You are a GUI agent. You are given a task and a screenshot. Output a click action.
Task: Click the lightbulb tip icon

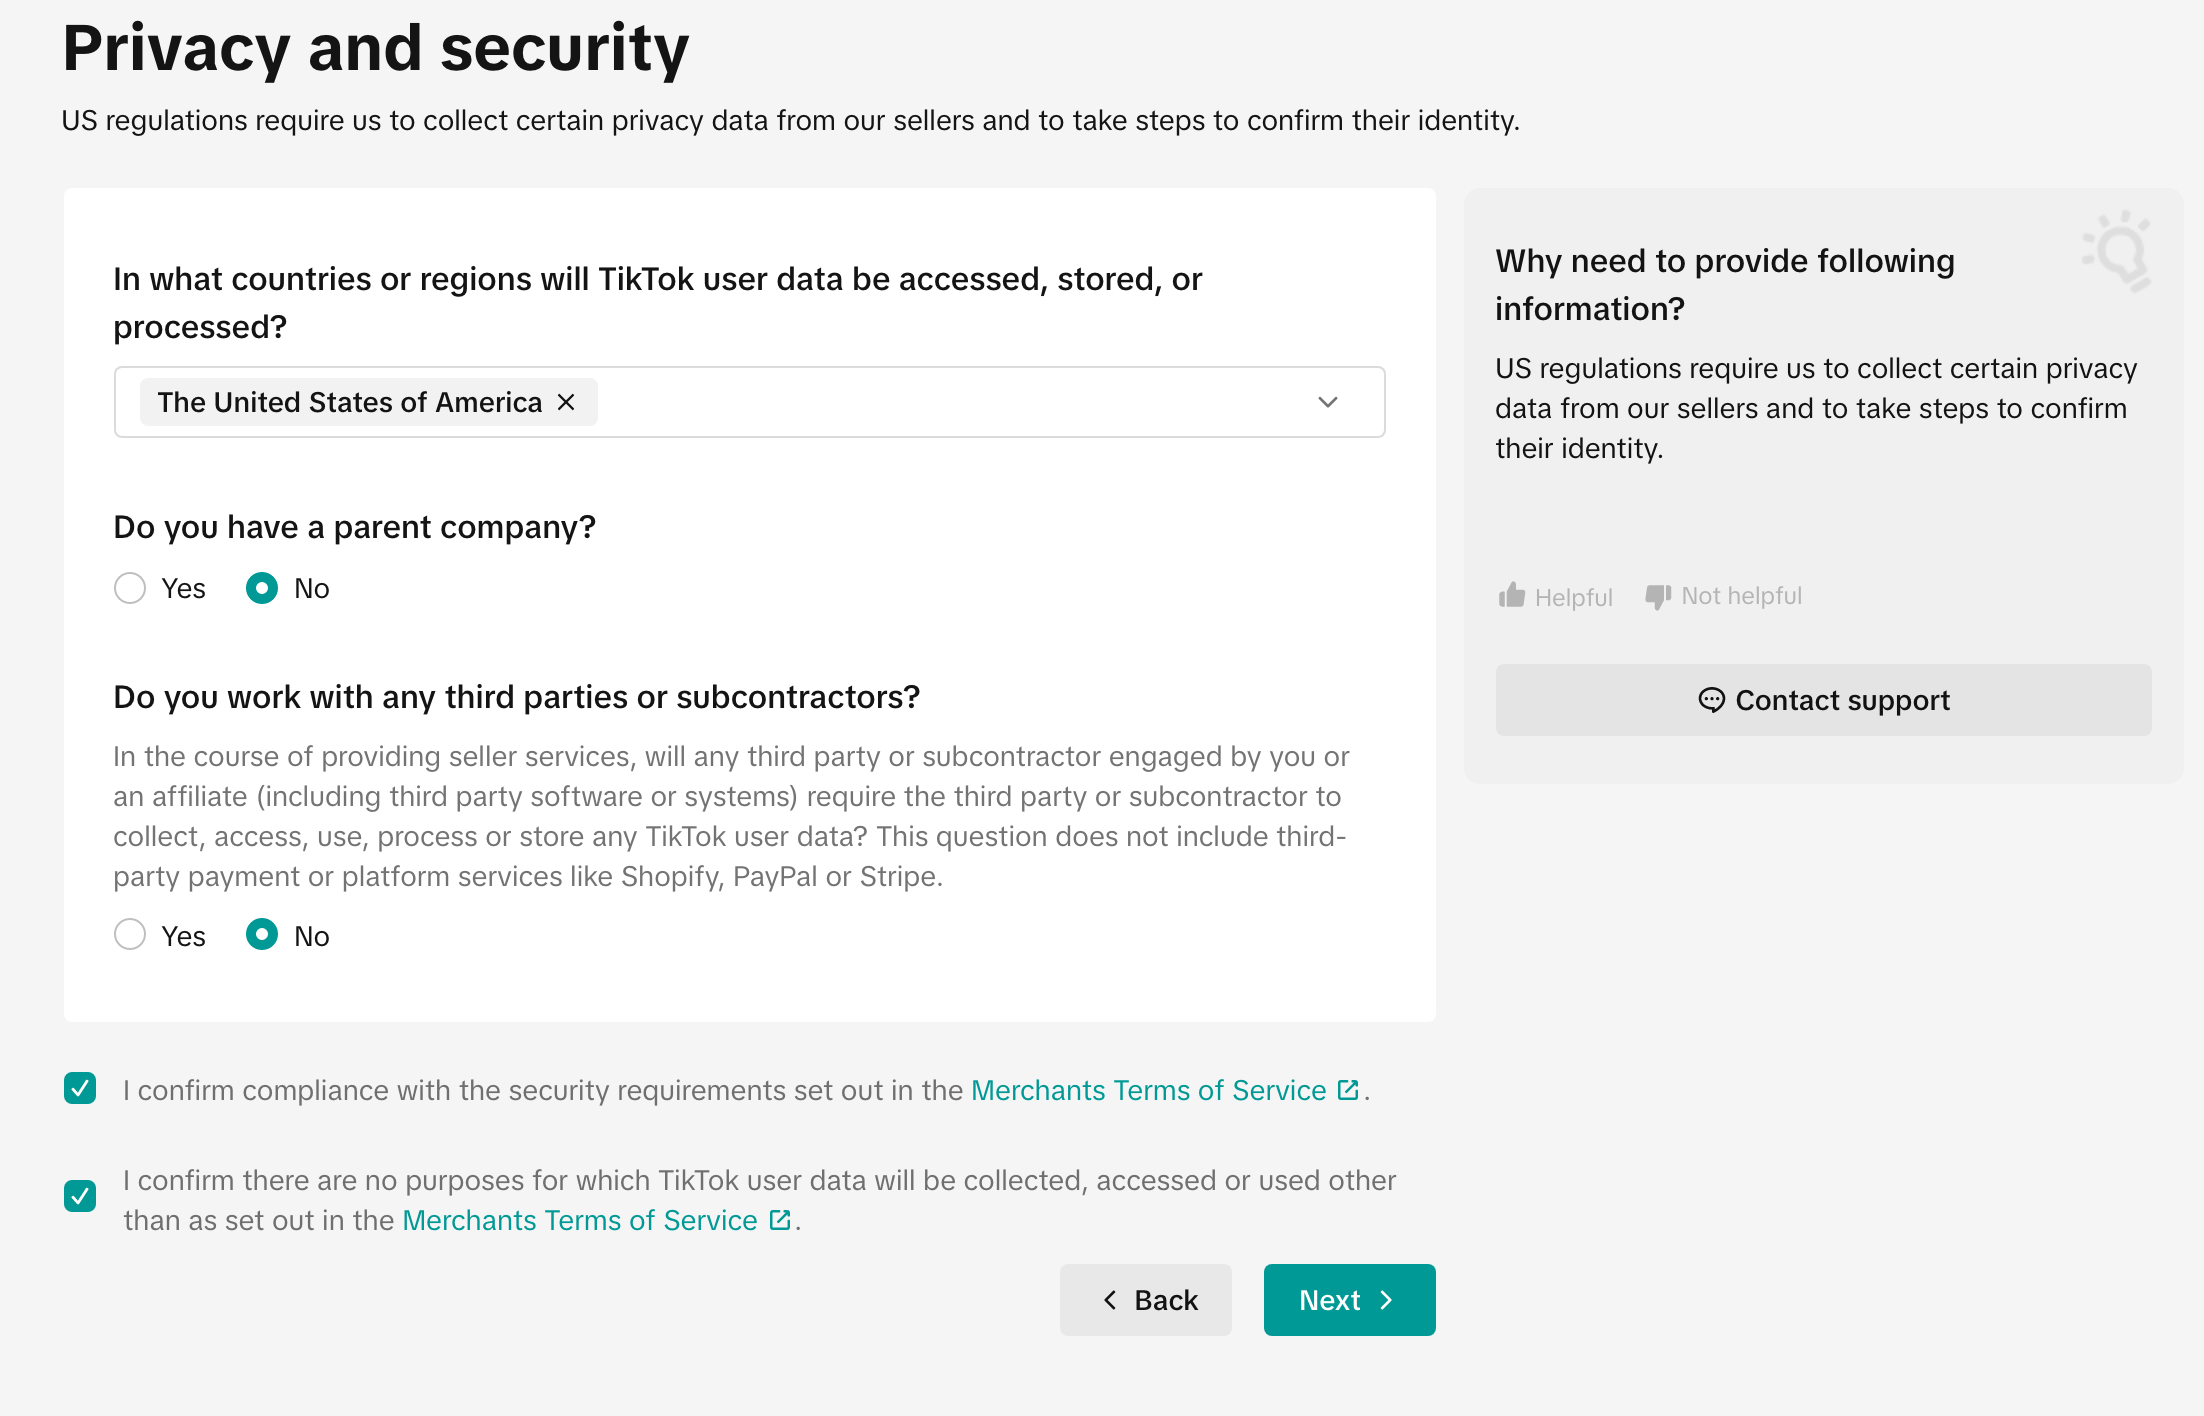[2118, 250]
